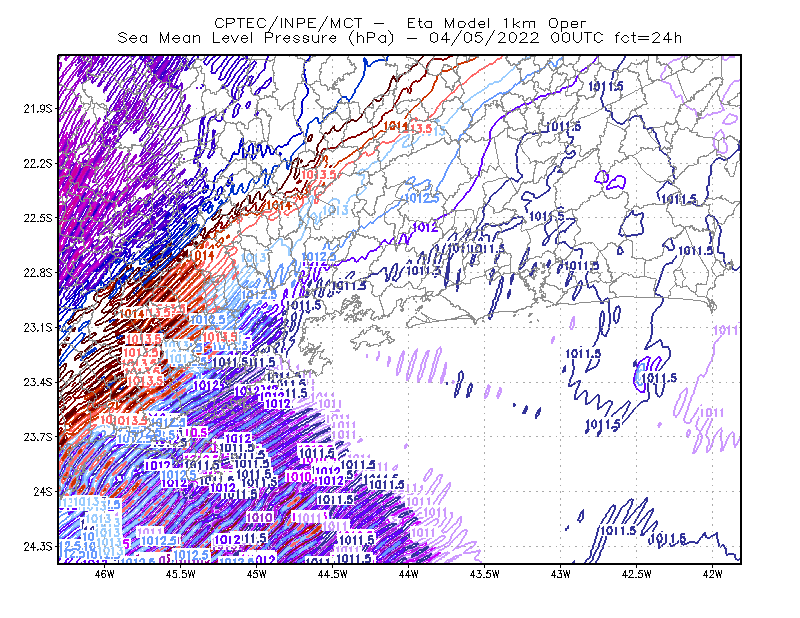Click the '45W' longitude axis label

pyautogui.click(x=257, y=574)
